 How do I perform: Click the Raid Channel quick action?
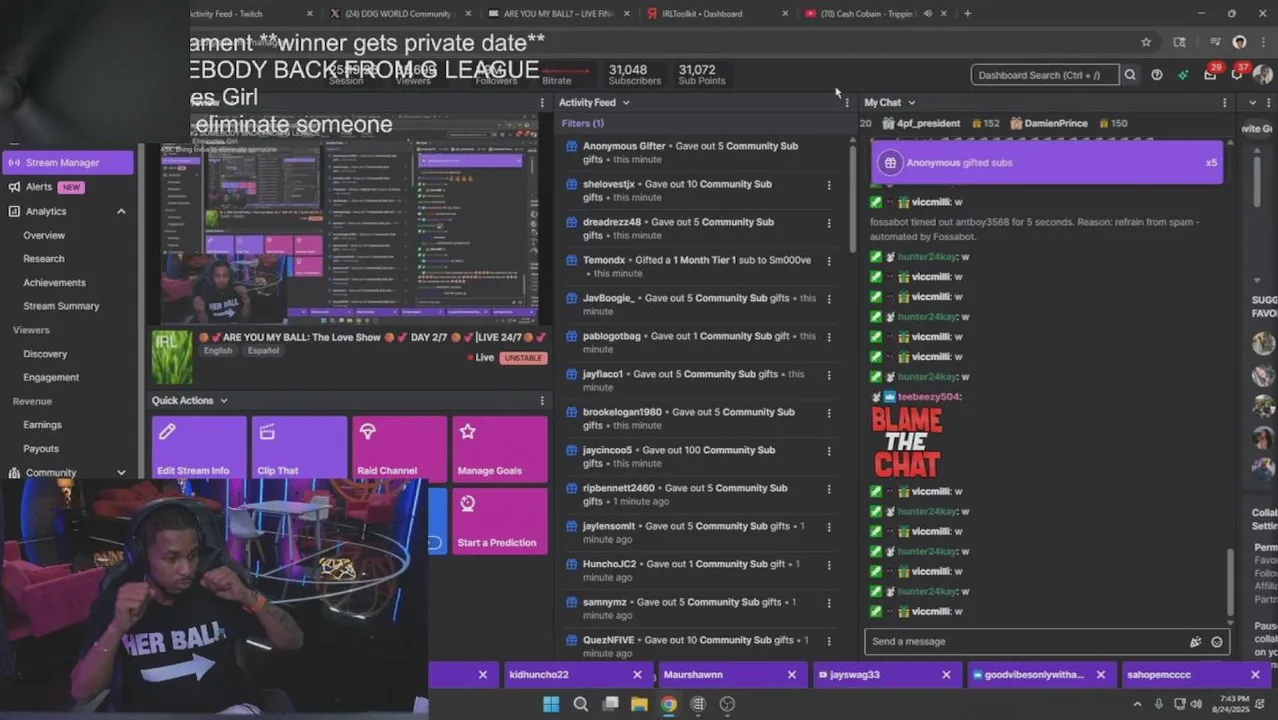[399, 448]
